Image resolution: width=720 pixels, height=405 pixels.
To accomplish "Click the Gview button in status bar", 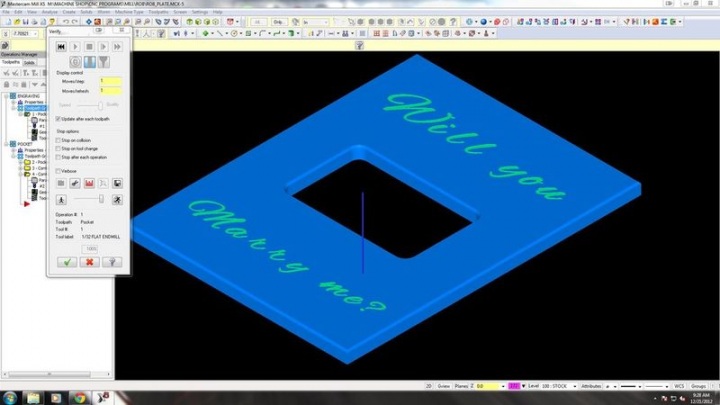I will [x=445, y=384].
